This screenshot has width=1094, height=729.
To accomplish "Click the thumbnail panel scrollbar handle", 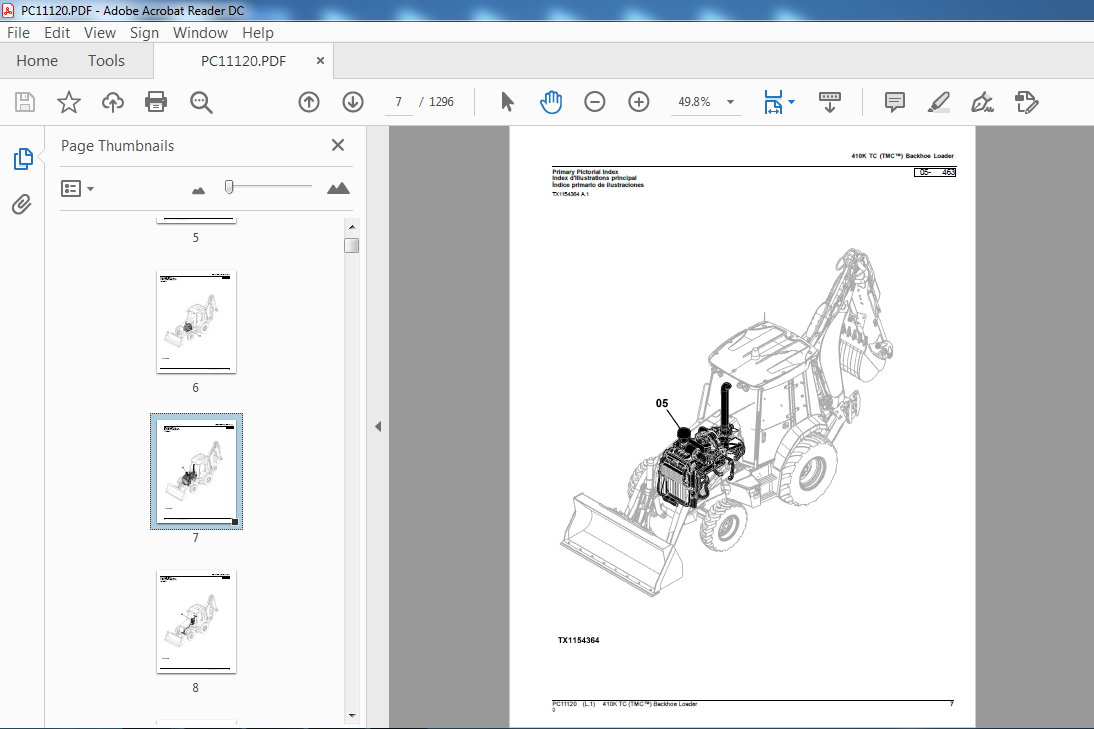I will point(352,246).
